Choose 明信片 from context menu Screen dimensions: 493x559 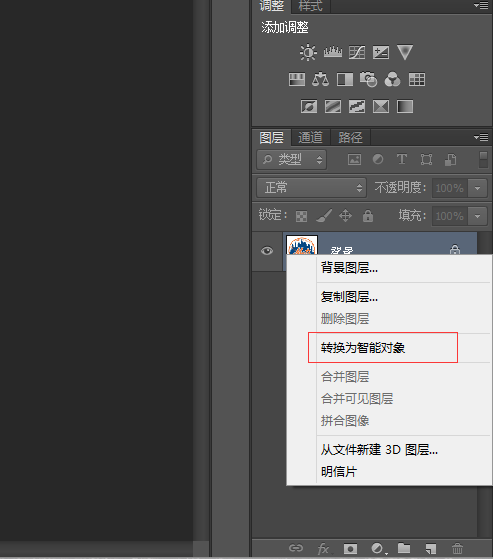[339, 472]
